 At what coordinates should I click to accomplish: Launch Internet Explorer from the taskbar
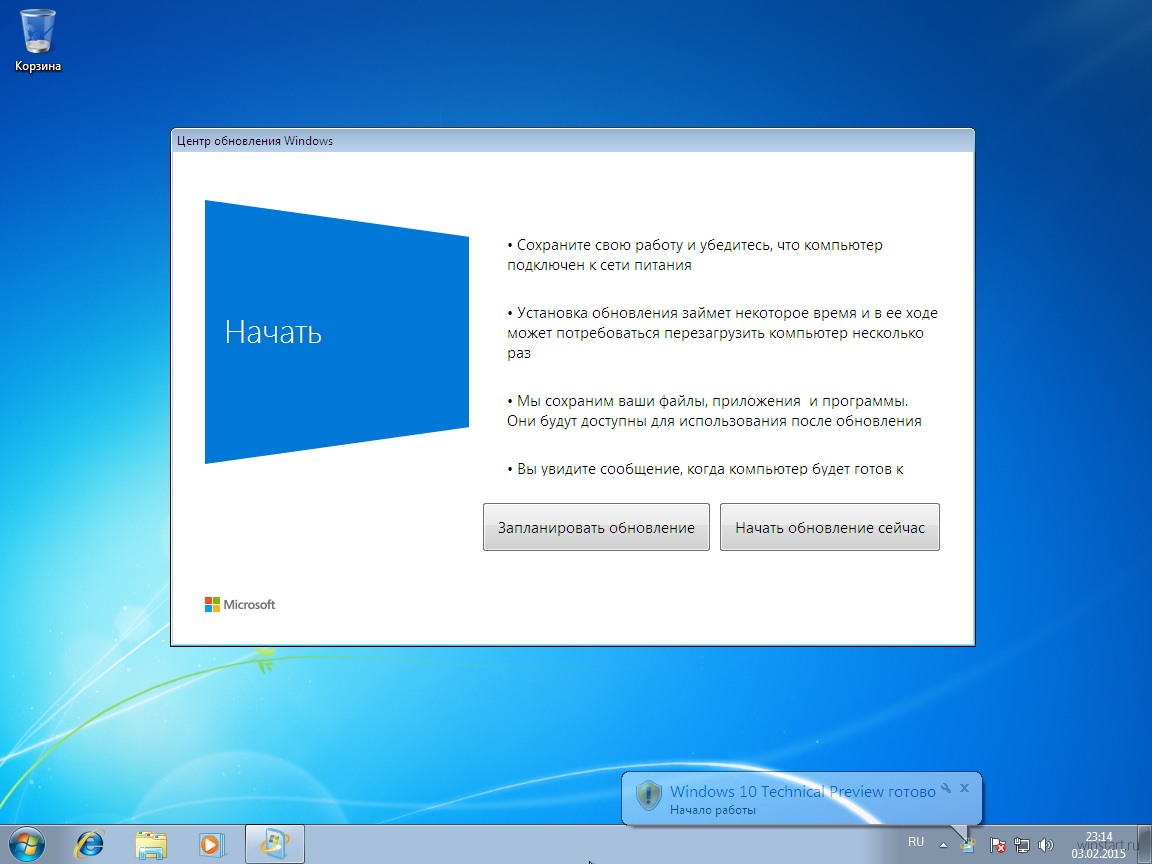(x=90, y=844)
